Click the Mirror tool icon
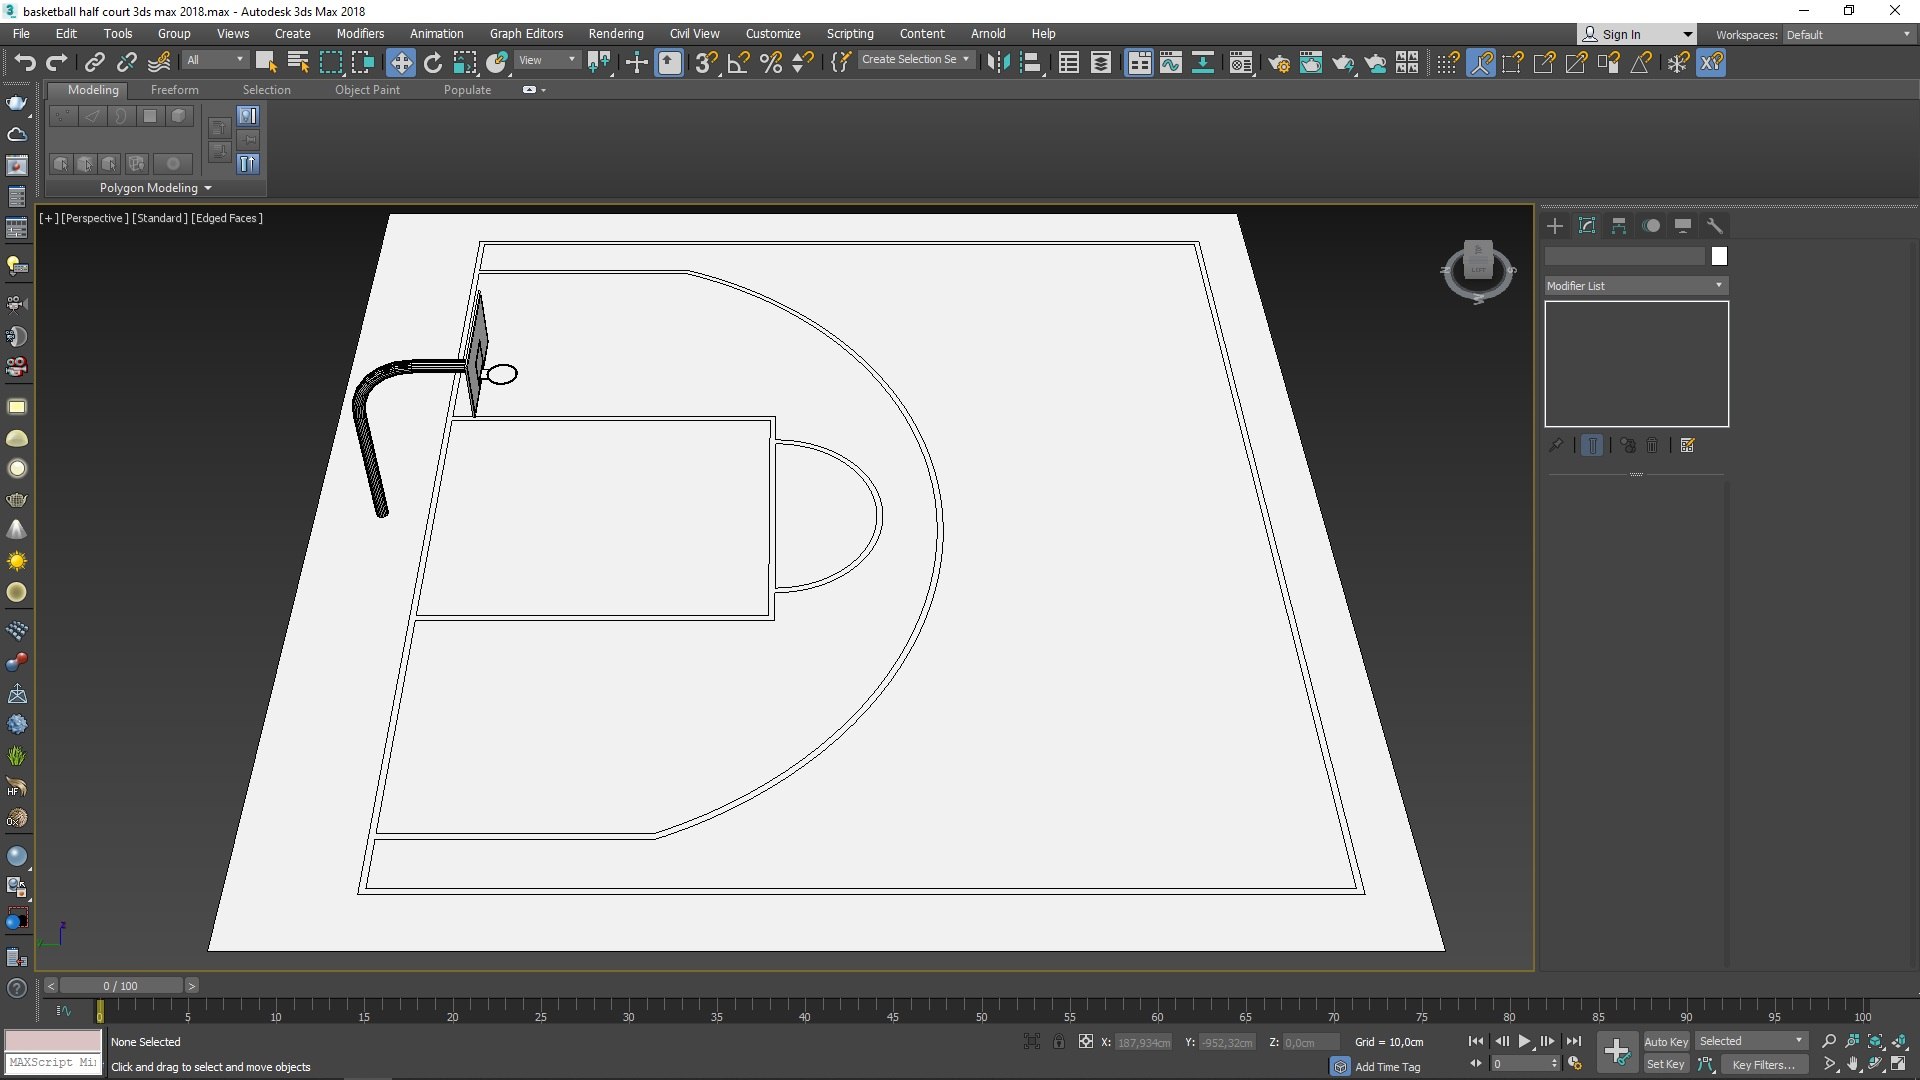This screenshot has height=1080, width=1920. point(998,62)
